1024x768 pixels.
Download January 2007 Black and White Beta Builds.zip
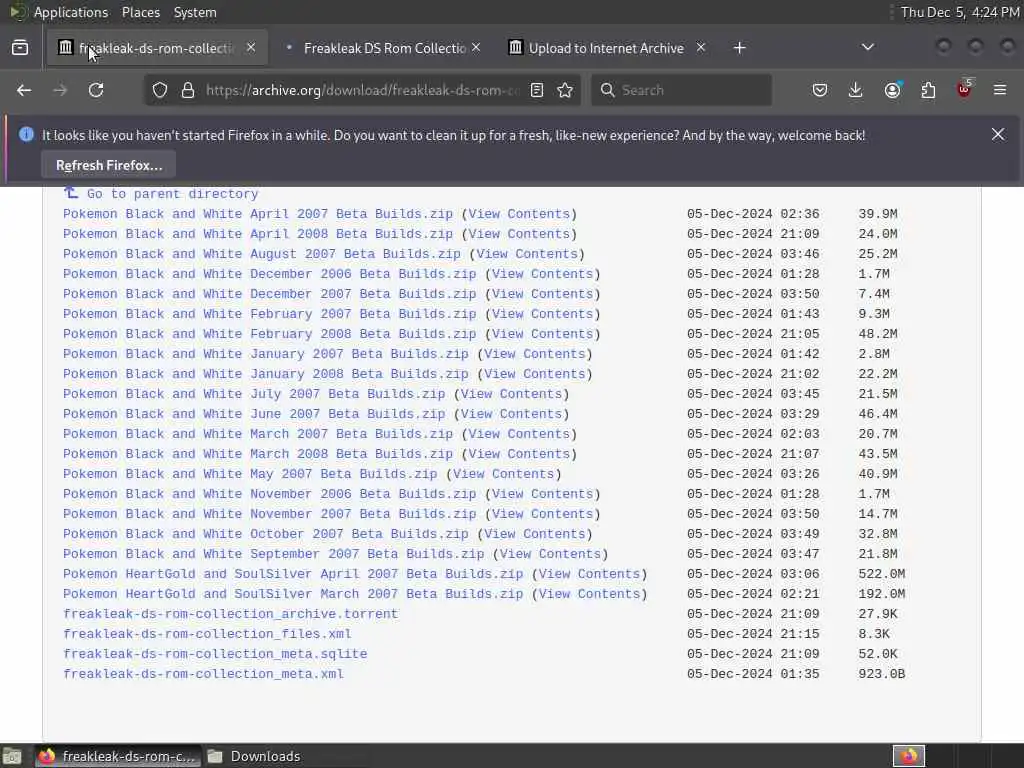pyautogui.click(x=266, y=354)
